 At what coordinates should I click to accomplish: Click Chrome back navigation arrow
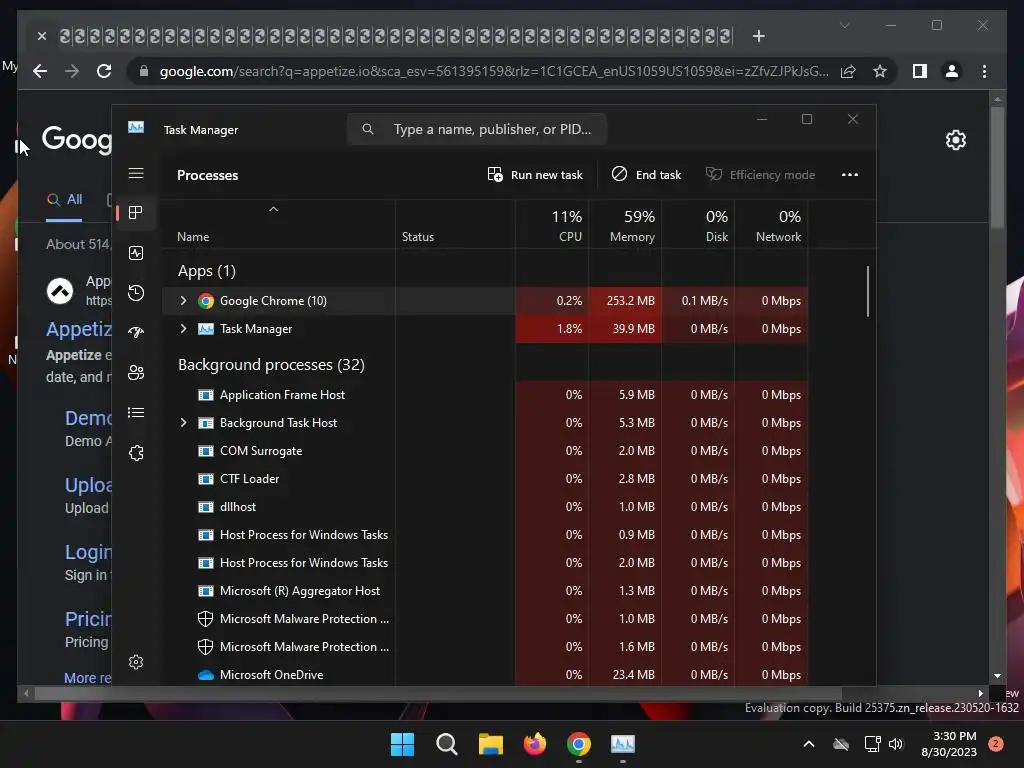(40, 71)
